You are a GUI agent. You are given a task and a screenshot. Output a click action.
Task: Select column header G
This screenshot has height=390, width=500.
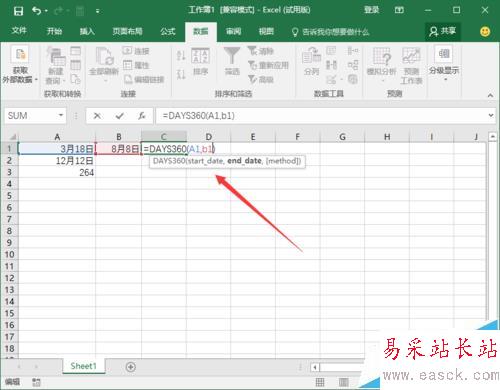coord(342,137)
